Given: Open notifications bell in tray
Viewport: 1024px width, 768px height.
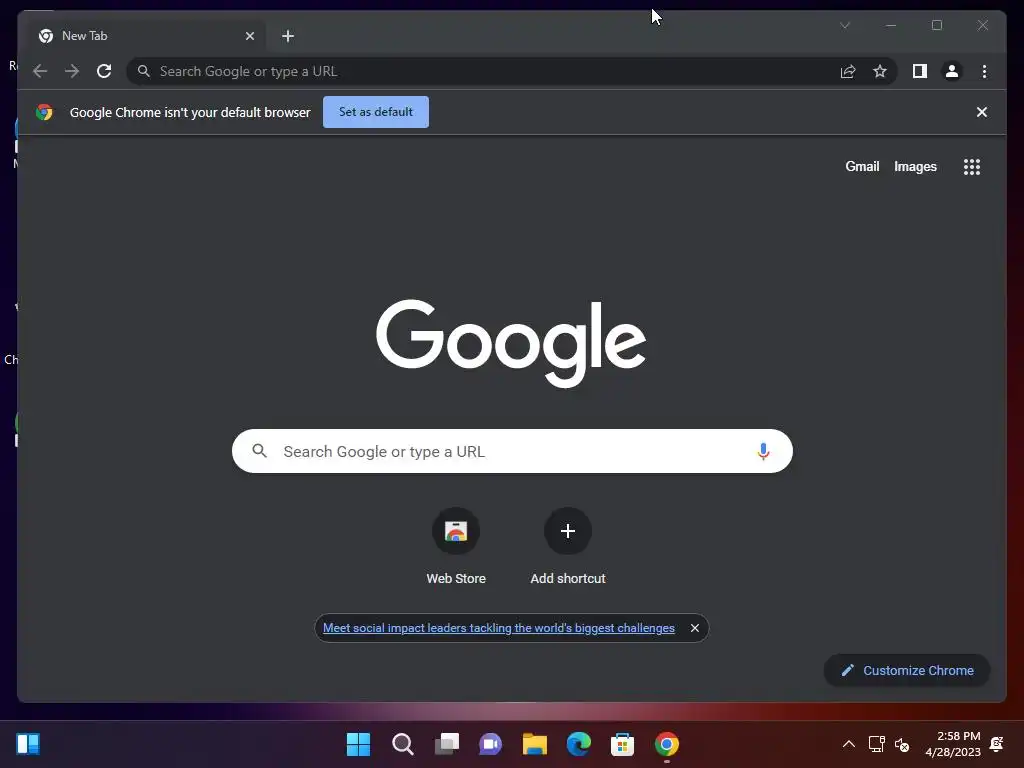Looking at the screenshot, I should point(997,744).
